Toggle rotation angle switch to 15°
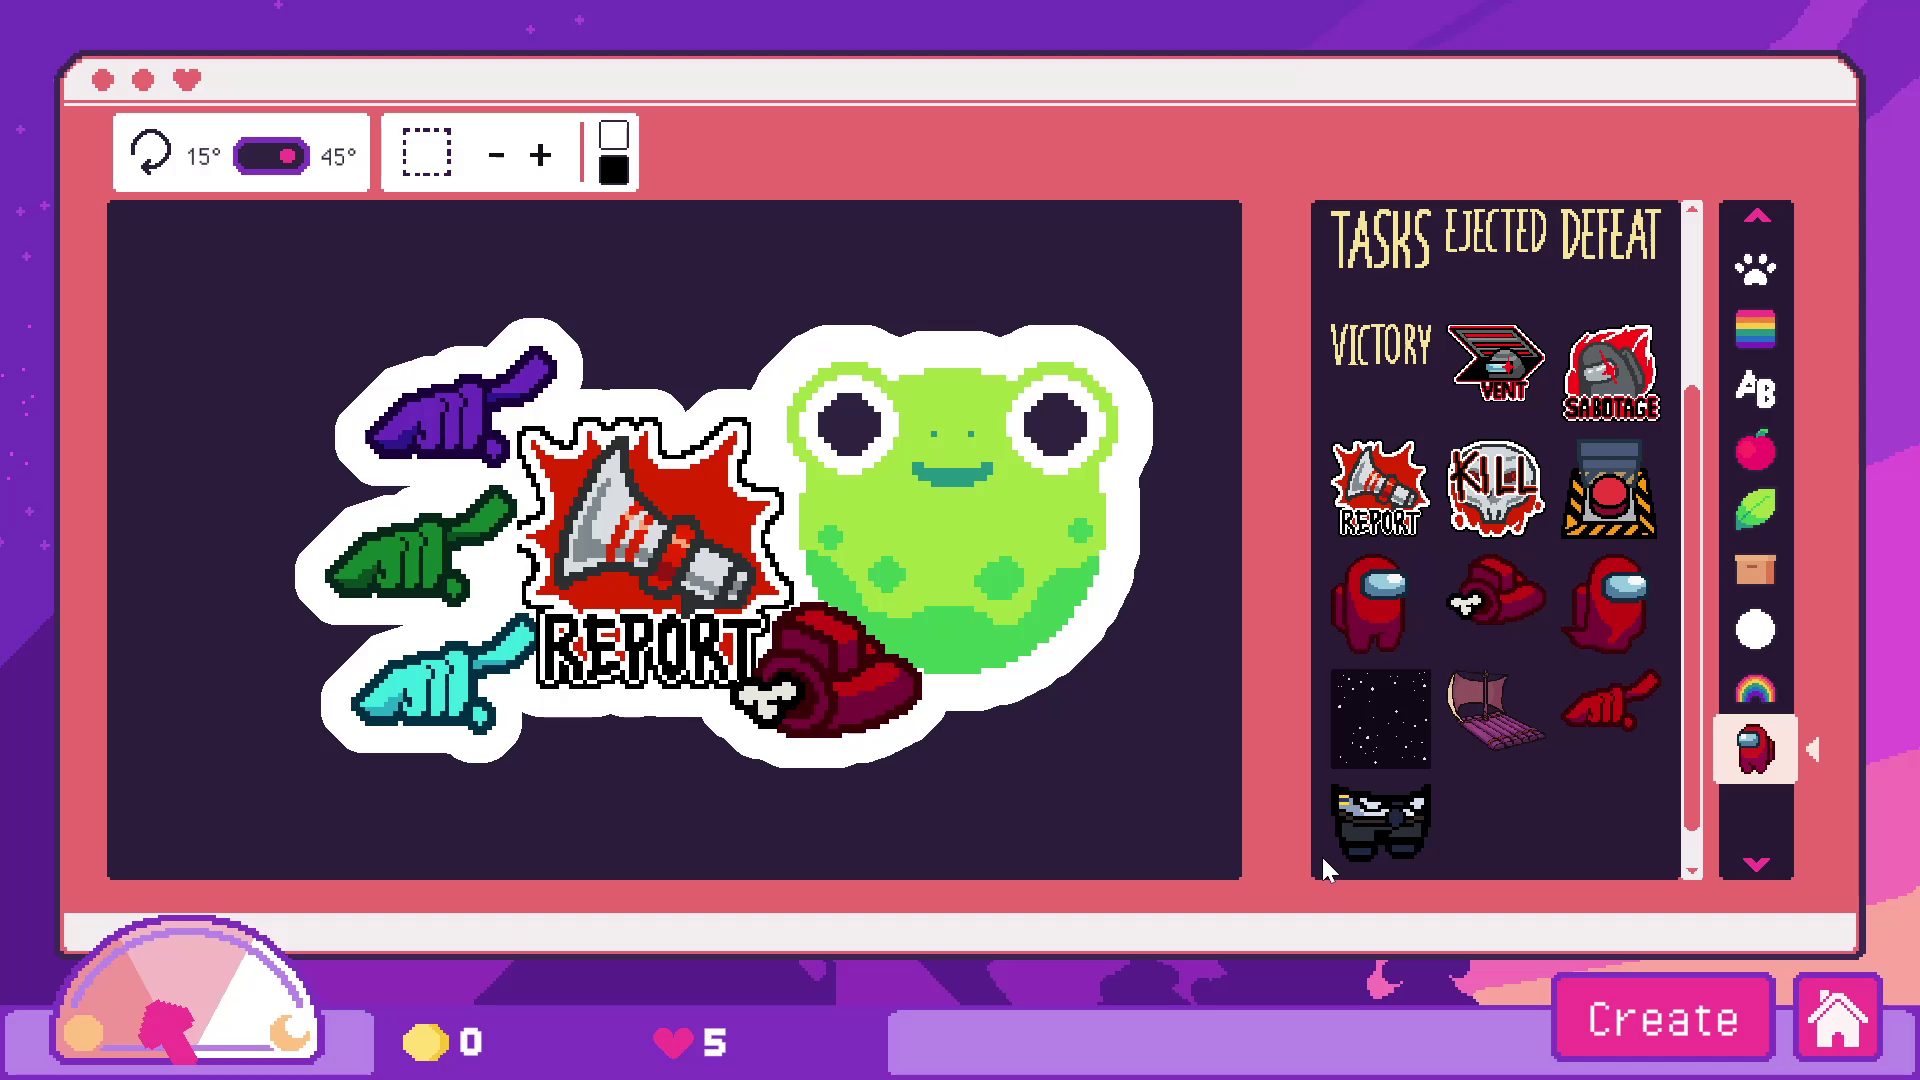This screenshot has width=1920, height=1080. (x=270, y=156)
